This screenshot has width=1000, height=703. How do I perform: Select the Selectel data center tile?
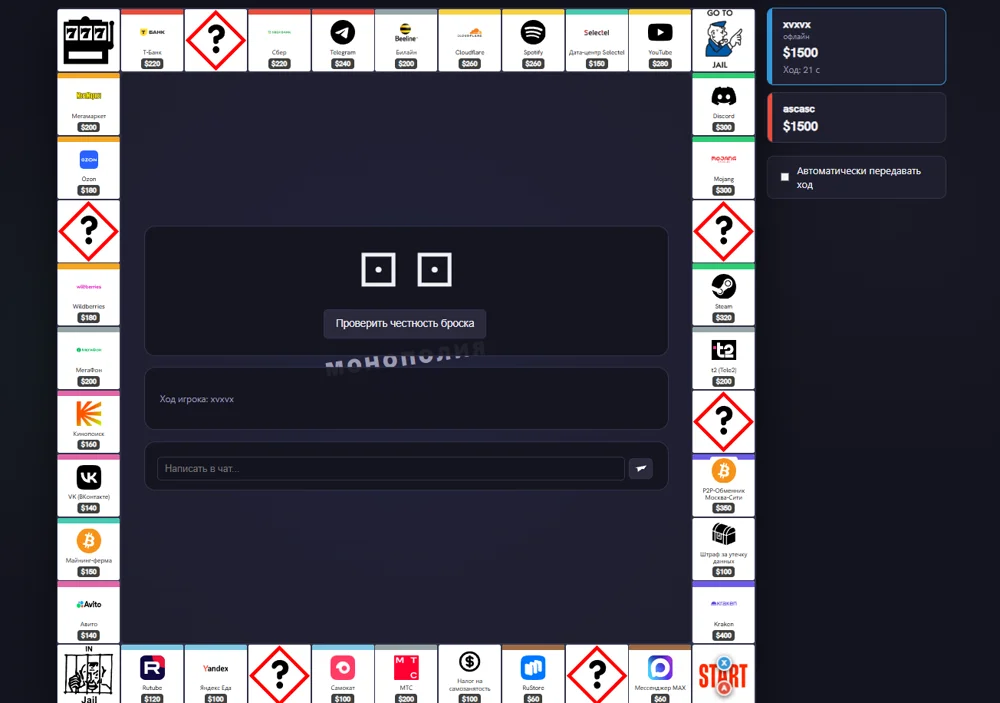tap(596, 40)
